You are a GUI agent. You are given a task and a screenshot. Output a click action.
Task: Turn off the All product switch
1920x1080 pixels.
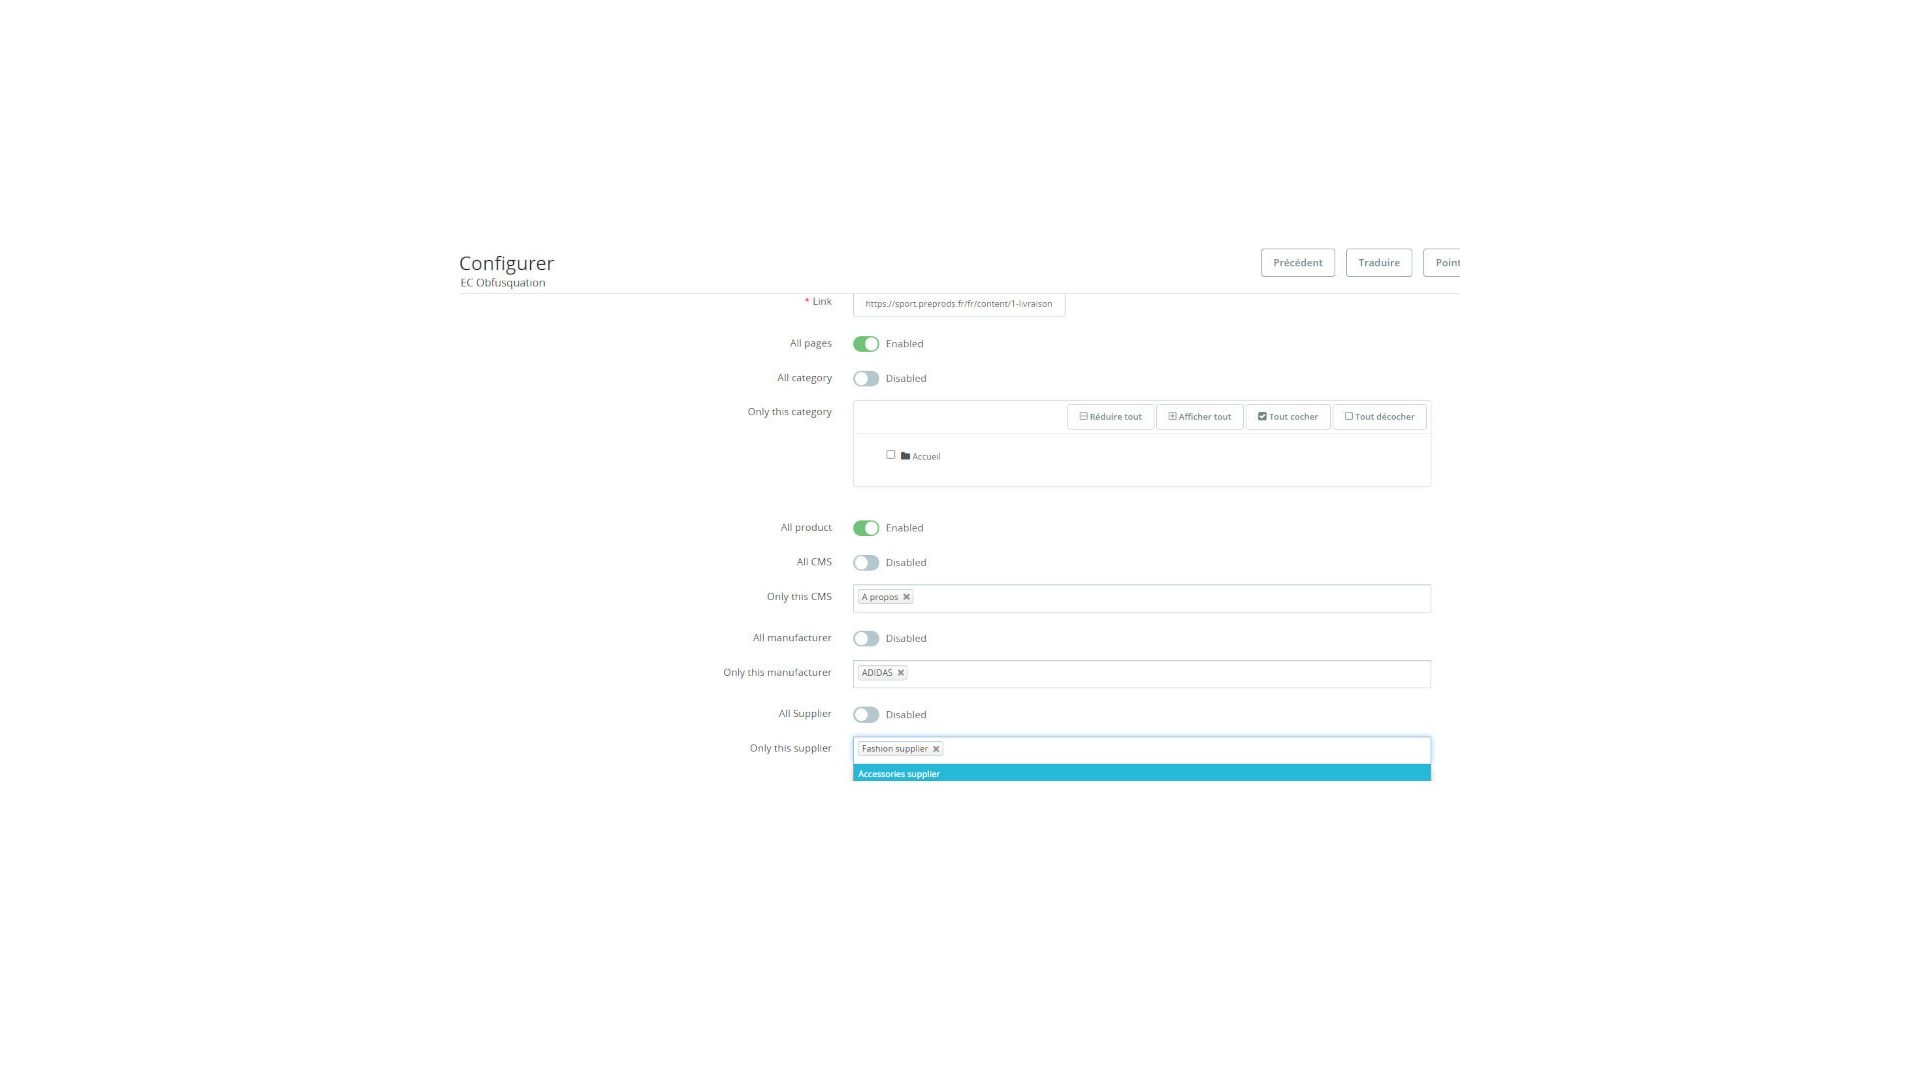click(x=866, y=528)
